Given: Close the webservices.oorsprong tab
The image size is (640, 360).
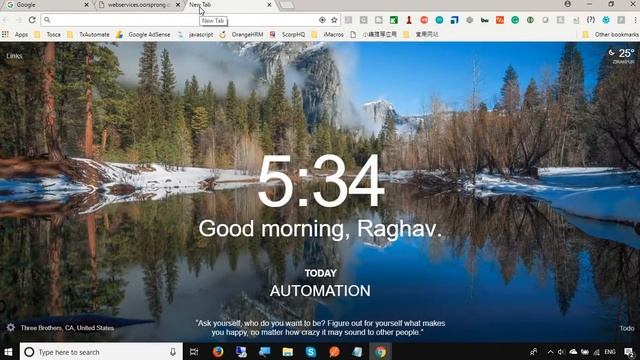Looking at the screenshot, I should (178, 5).
